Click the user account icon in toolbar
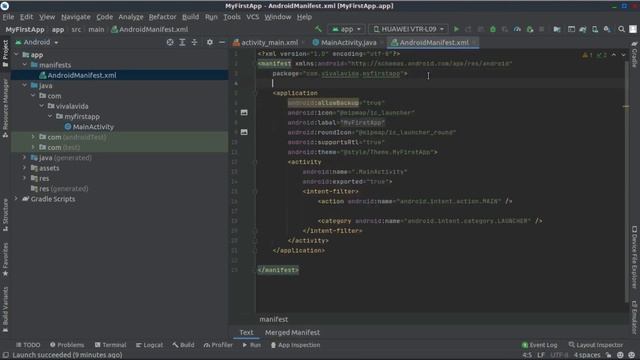 (x=633, y=29)
